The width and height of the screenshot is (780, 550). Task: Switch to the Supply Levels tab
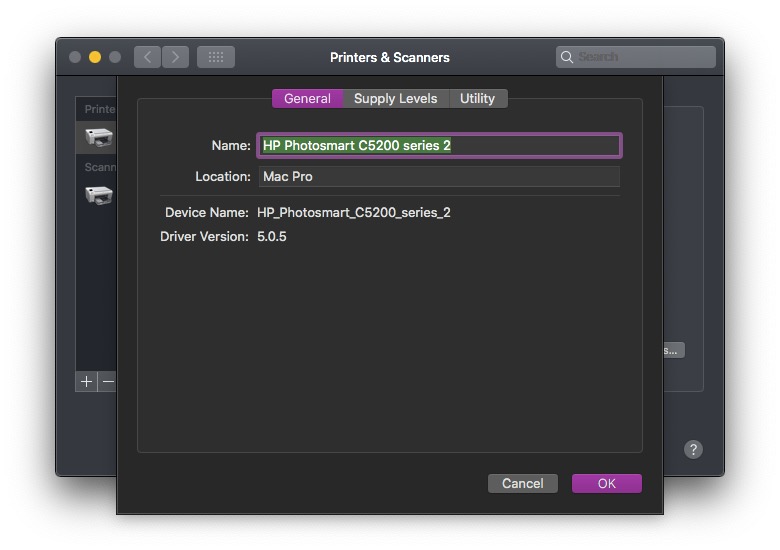(395, 98)
